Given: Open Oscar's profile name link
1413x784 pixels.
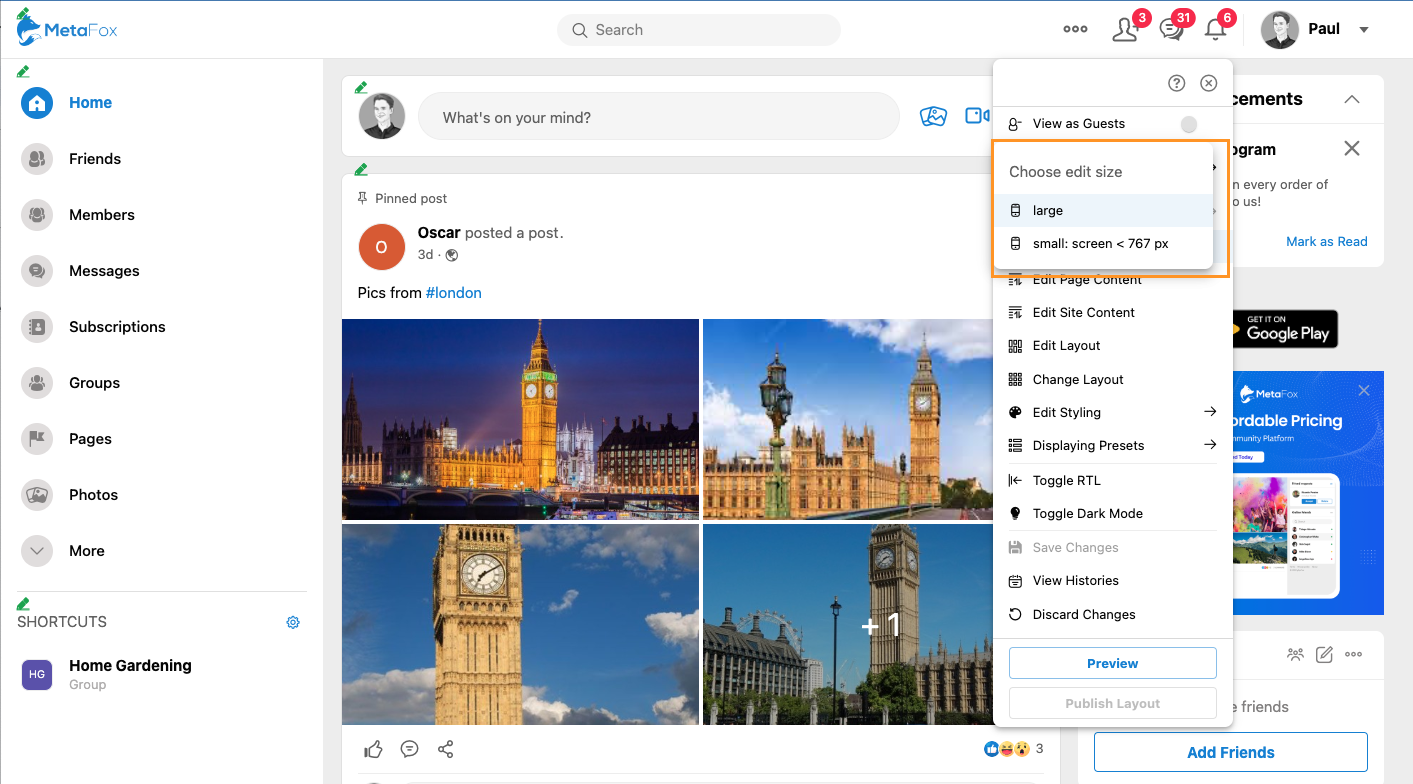Looking at the screenshot, I should (439, 233).
